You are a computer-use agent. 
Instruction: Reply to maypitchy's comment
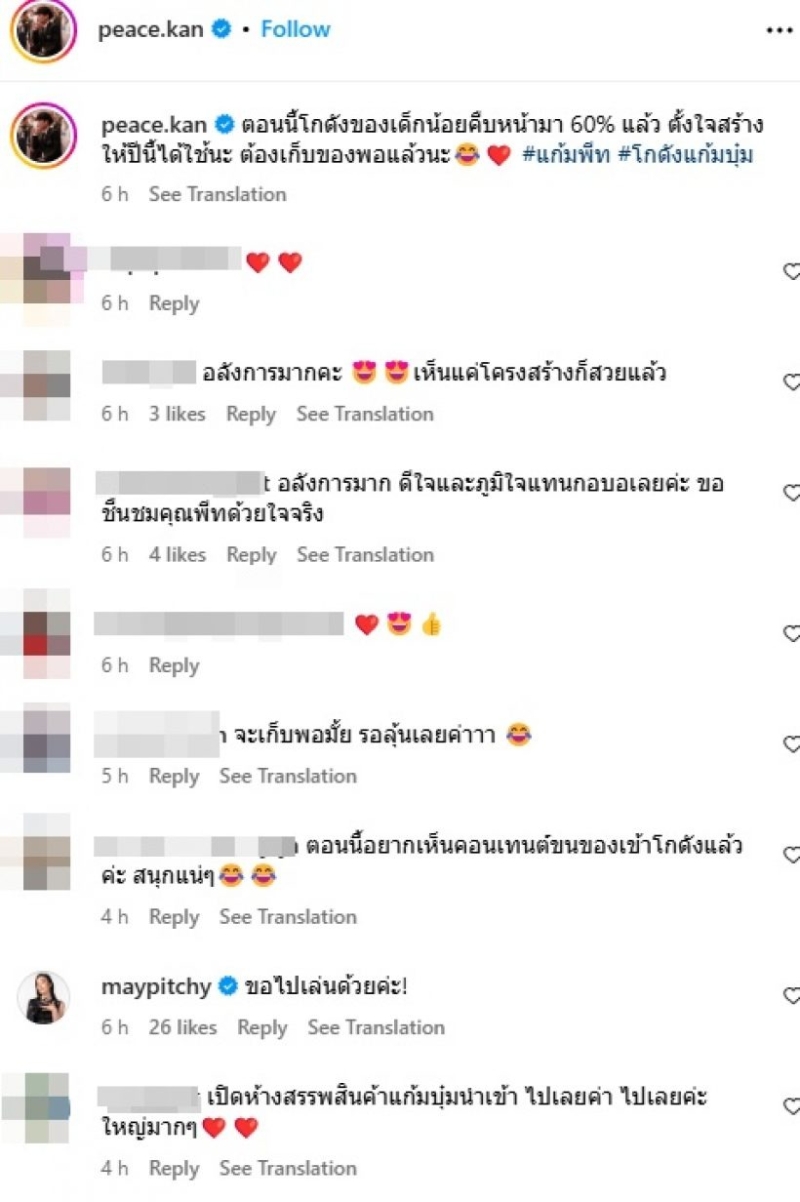pyautogui.click(x=262, y=1027)
